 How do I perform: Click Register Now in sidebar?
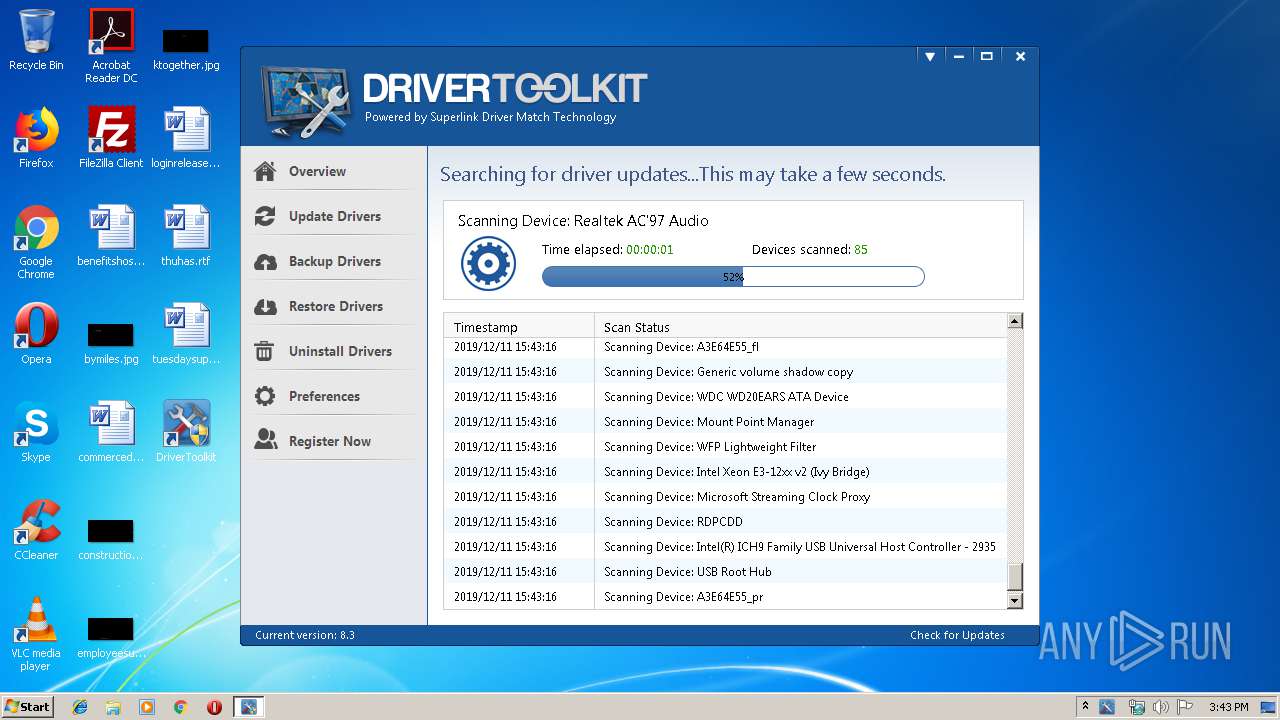[x=332, y=441]
